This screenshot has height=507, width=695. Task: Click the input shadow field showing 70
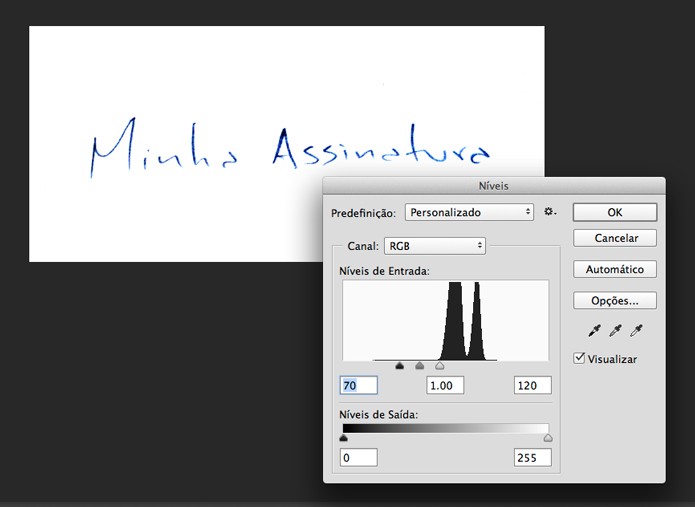(x=359, y=385)
